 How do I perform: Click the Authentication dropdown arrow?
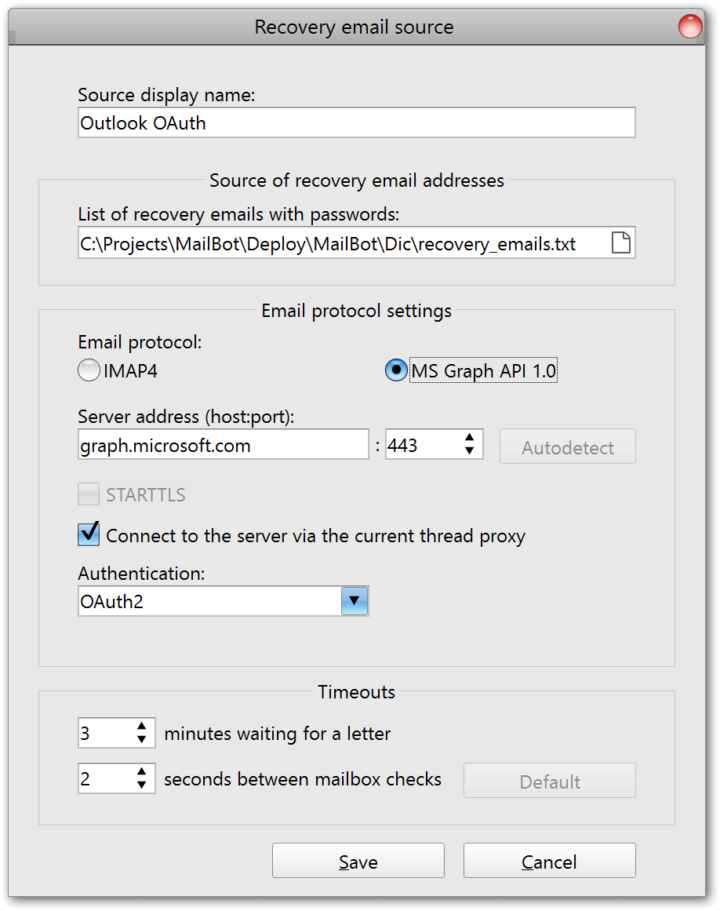pos(355,600)
